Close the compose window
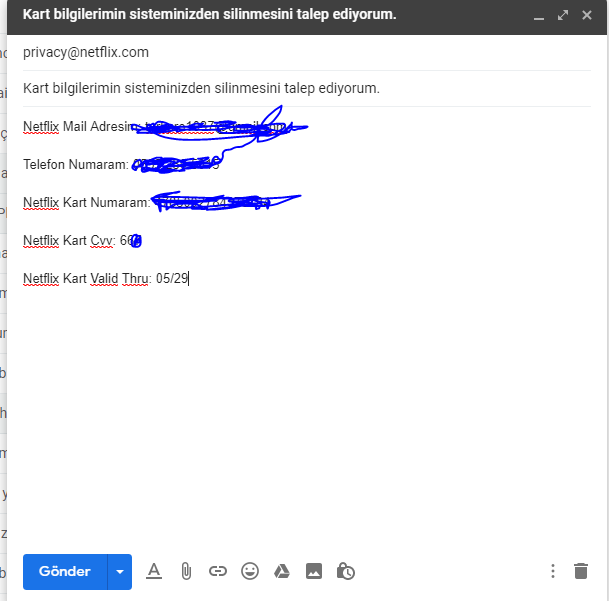 587,15
